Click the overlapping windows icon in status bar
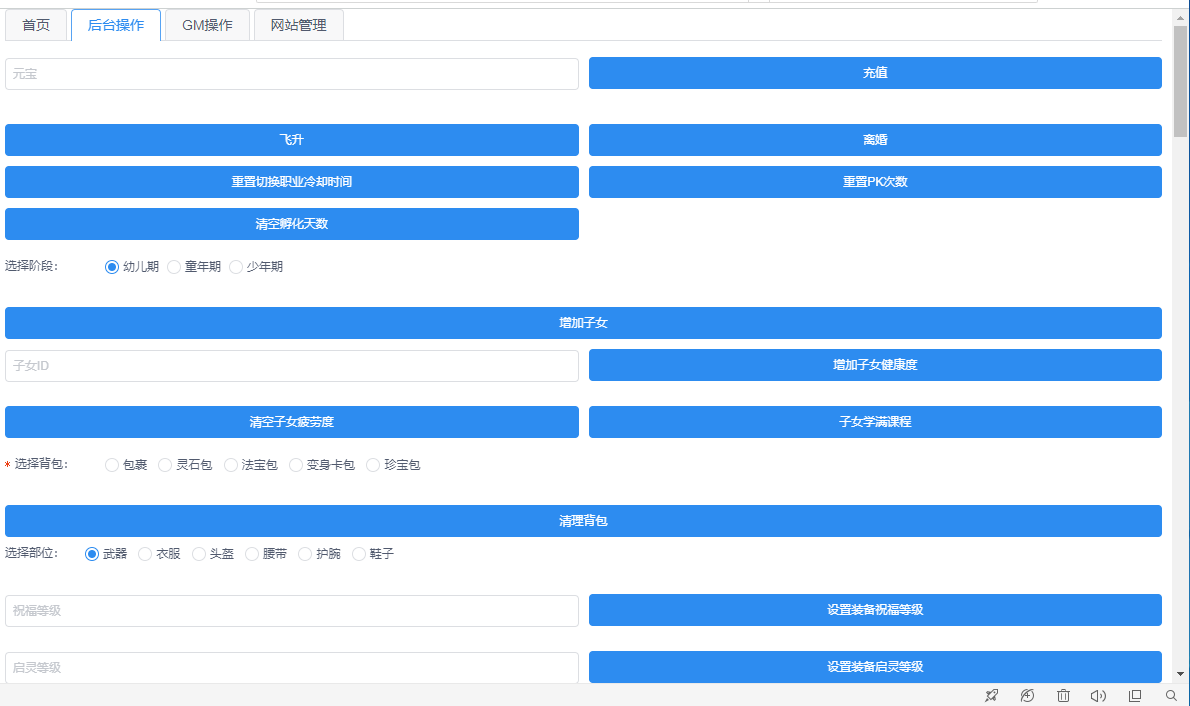The width and height of the screenshot is (1190, 706). (1135, 695)
